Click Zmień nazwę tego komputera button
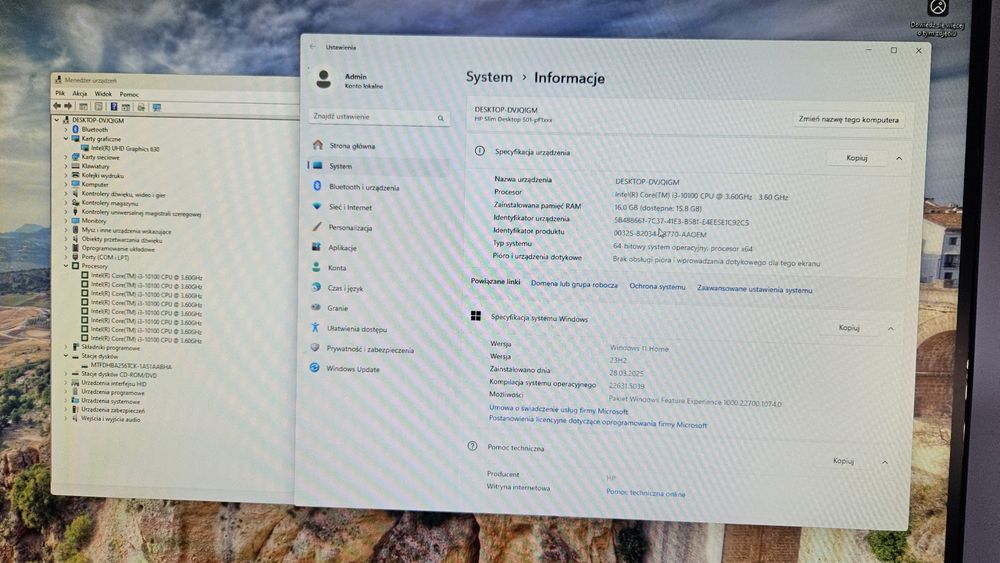Viewport: 1000px width, 563px height. coord(849,120)
